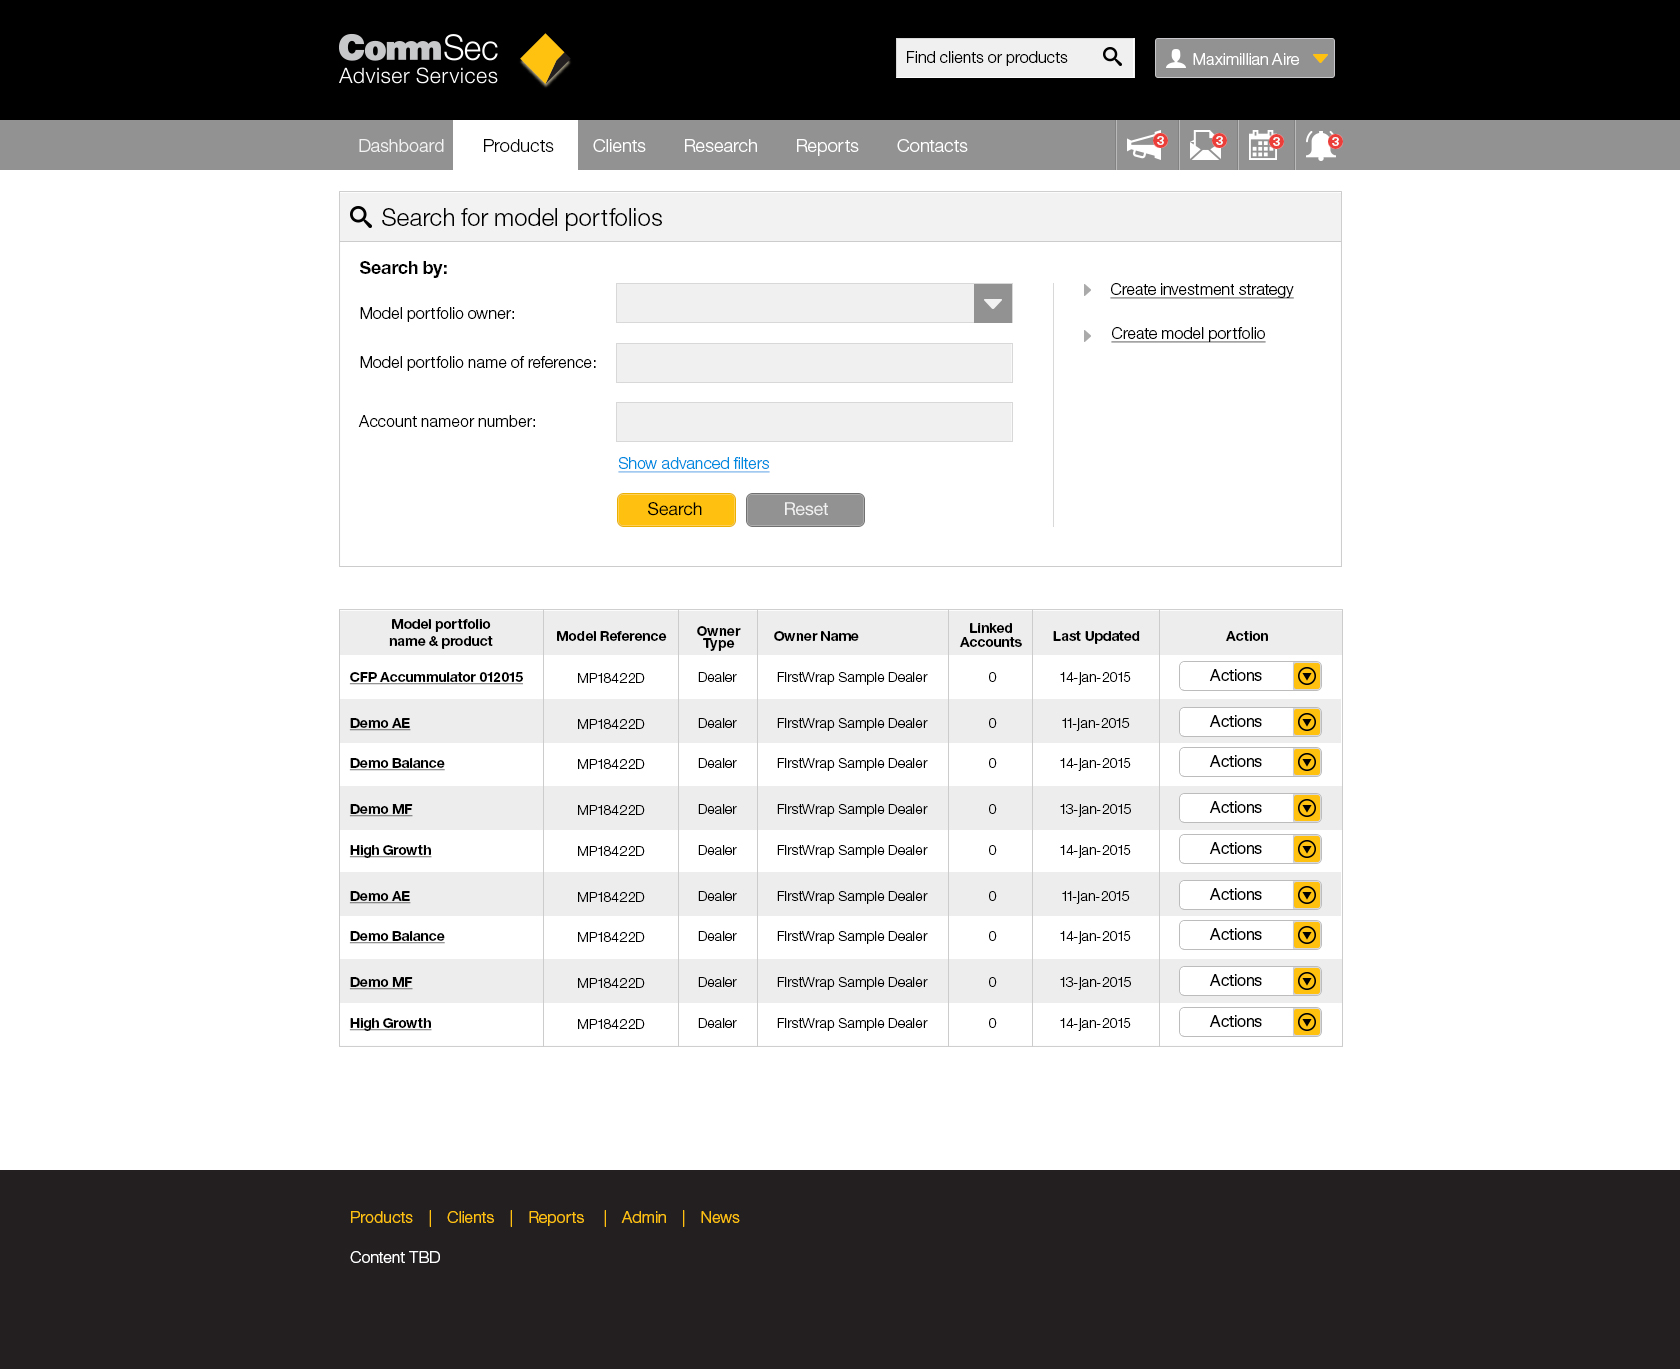Open the notifications bell icon
The image size is (1680, 1369).
(x=1323, y=146)
